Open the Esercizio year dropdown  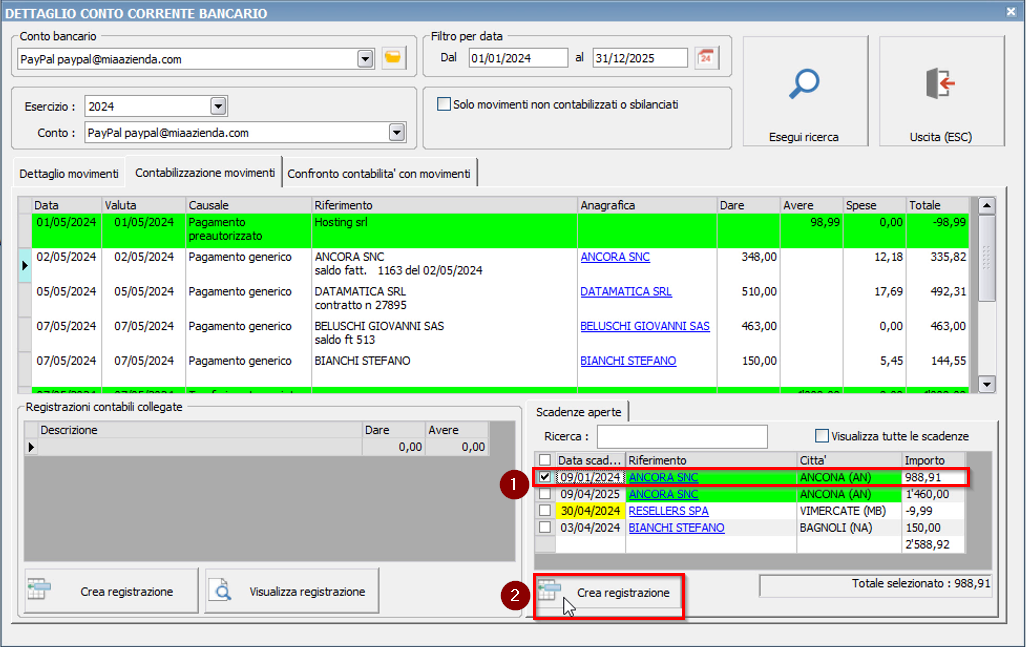[219, 106]
